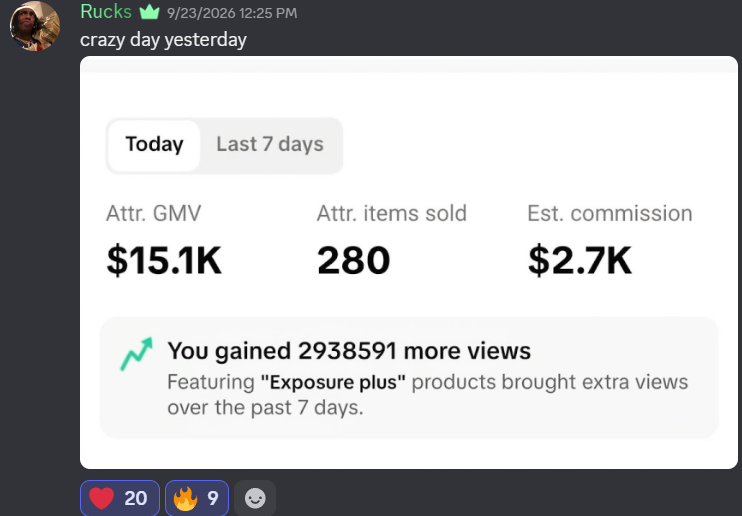Click "You gained 2938591 more views" headline

coord(349,351)
